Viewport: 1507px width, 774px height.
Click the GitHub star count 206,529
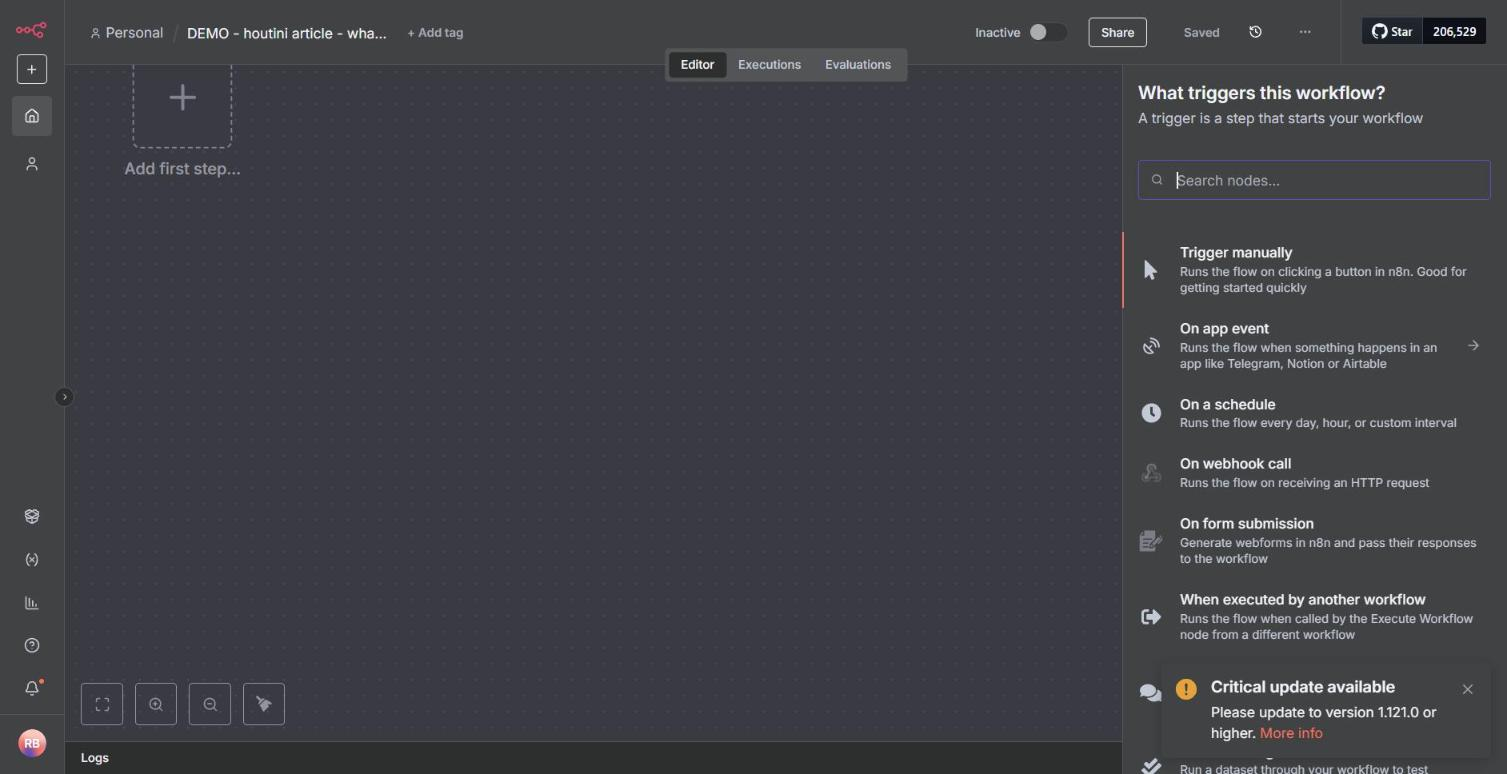coord(1454,32)
